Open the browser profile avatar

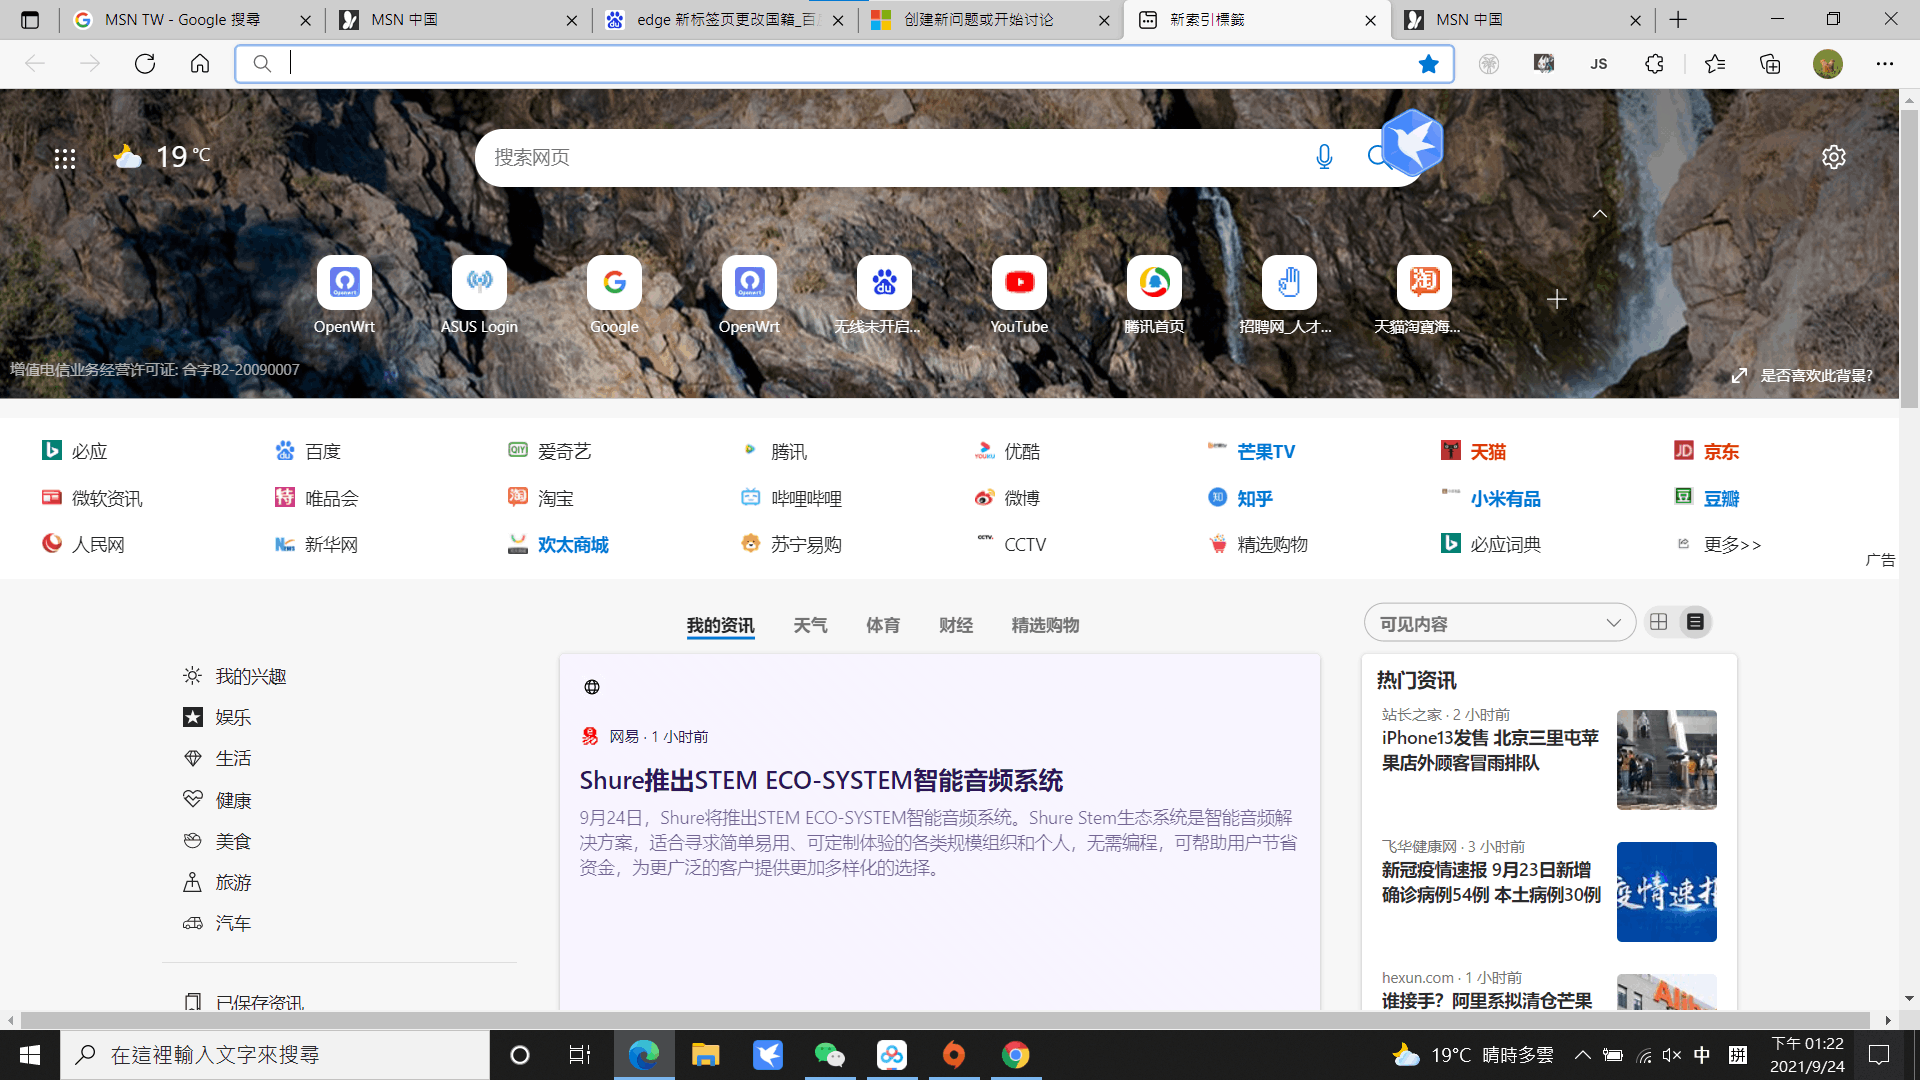click(x=1828, y=64)
